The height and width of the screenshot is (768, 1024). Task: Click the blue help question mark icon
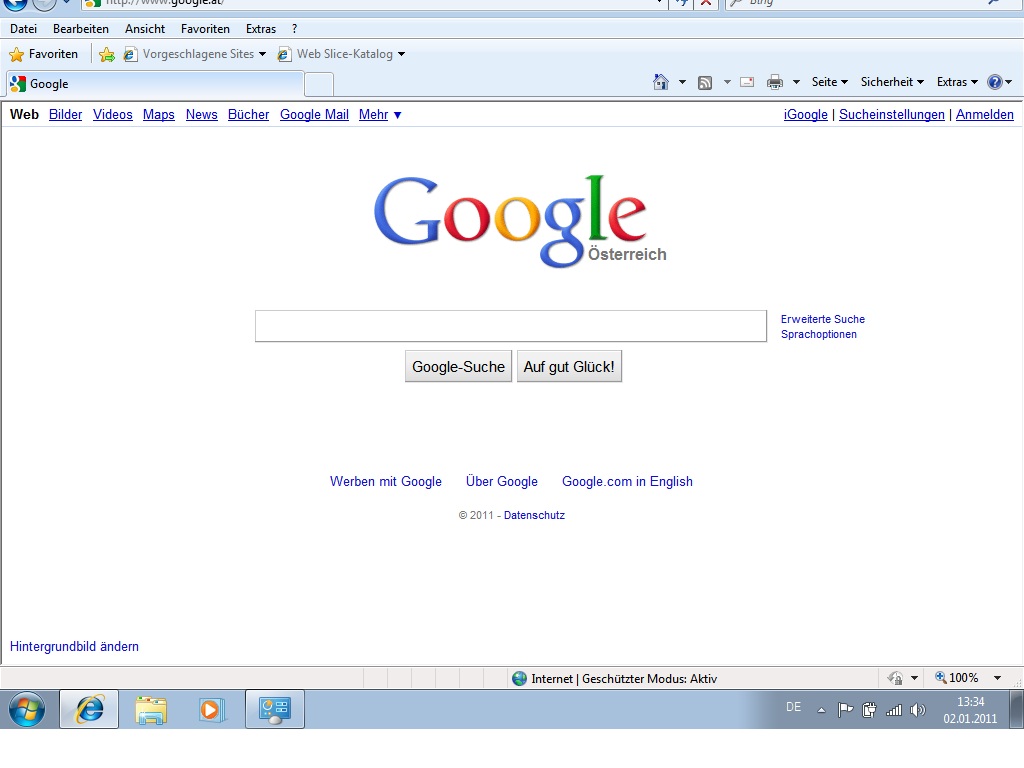click(x=995, y=82)
